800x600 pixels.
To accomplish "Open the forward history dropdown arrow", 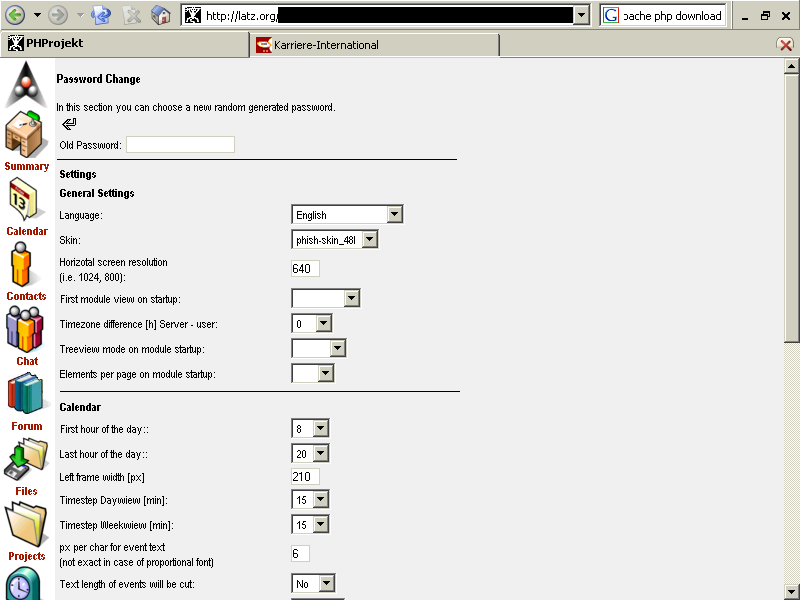I will [80, 15].
